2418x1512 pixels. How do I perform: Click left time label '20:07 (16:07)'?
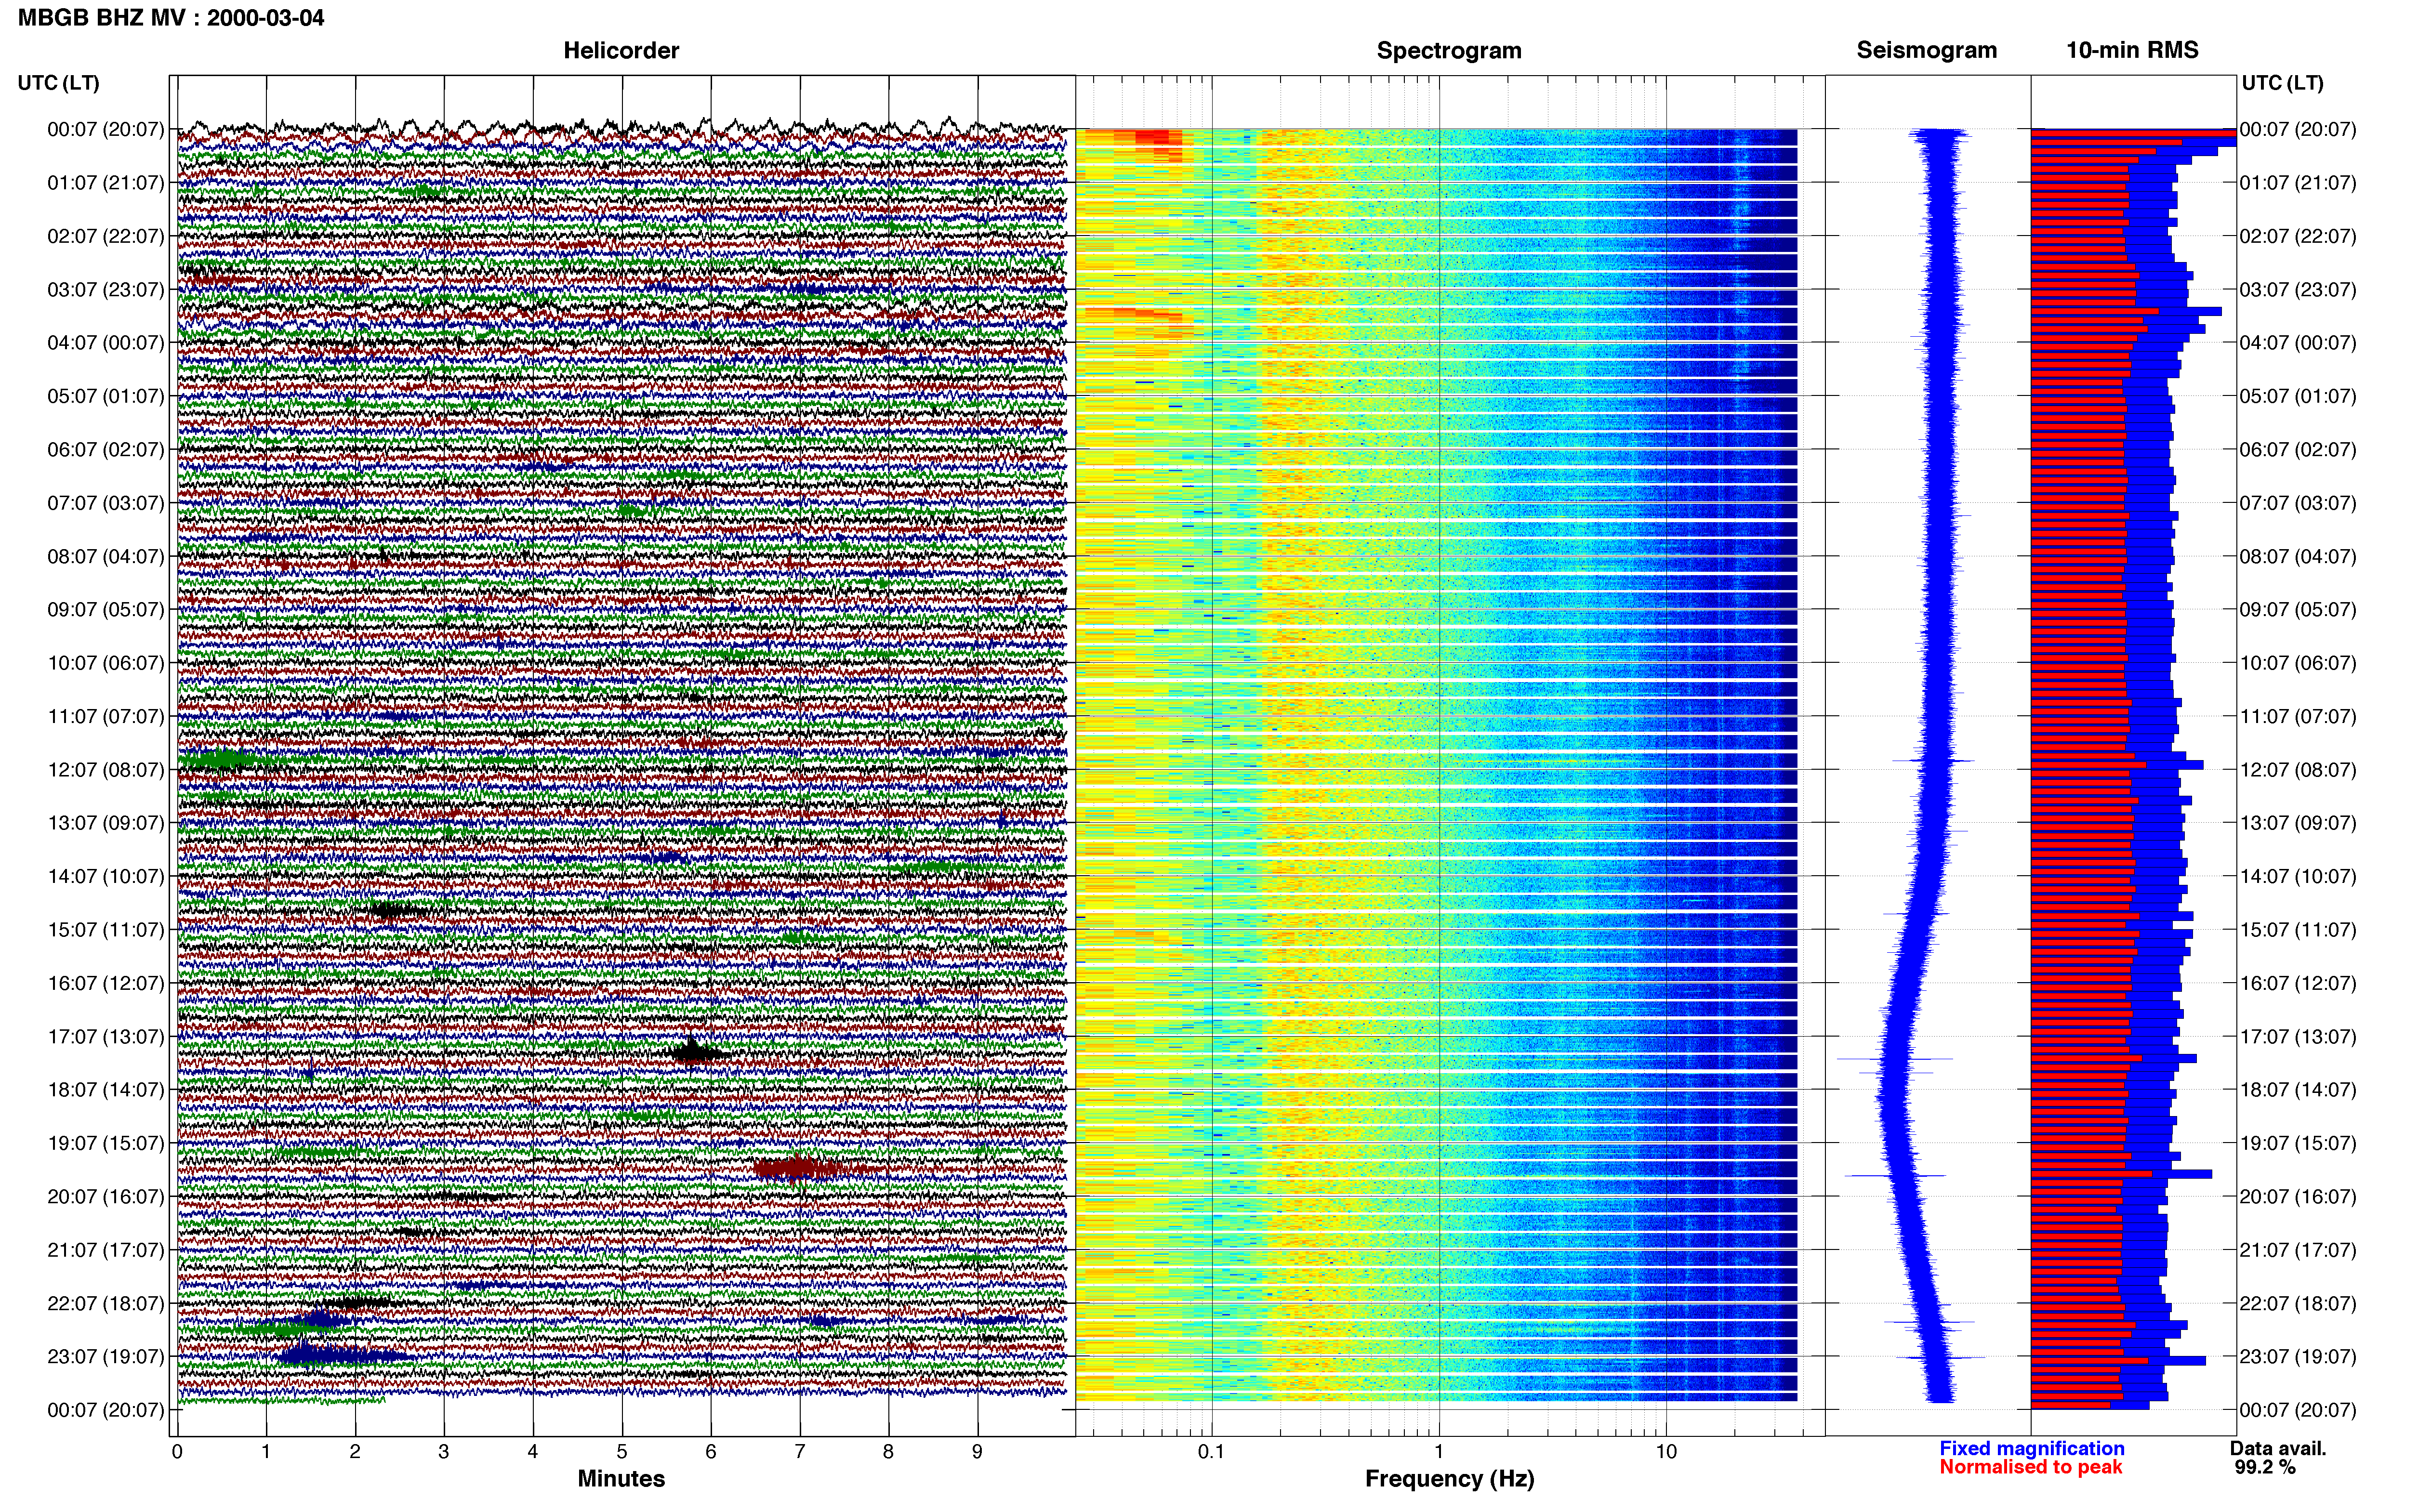tap(105, 1196)
